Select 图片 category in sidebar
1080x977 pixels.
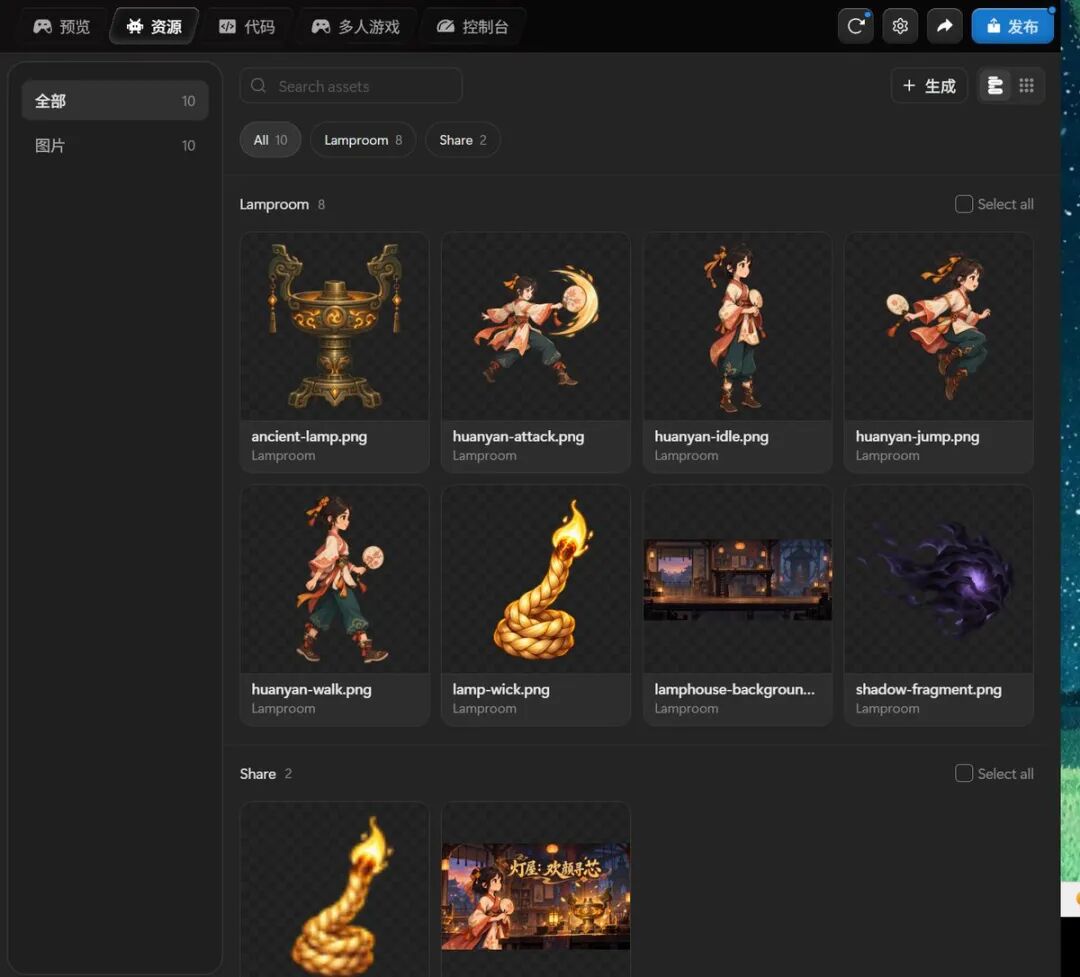coord(115,145)
